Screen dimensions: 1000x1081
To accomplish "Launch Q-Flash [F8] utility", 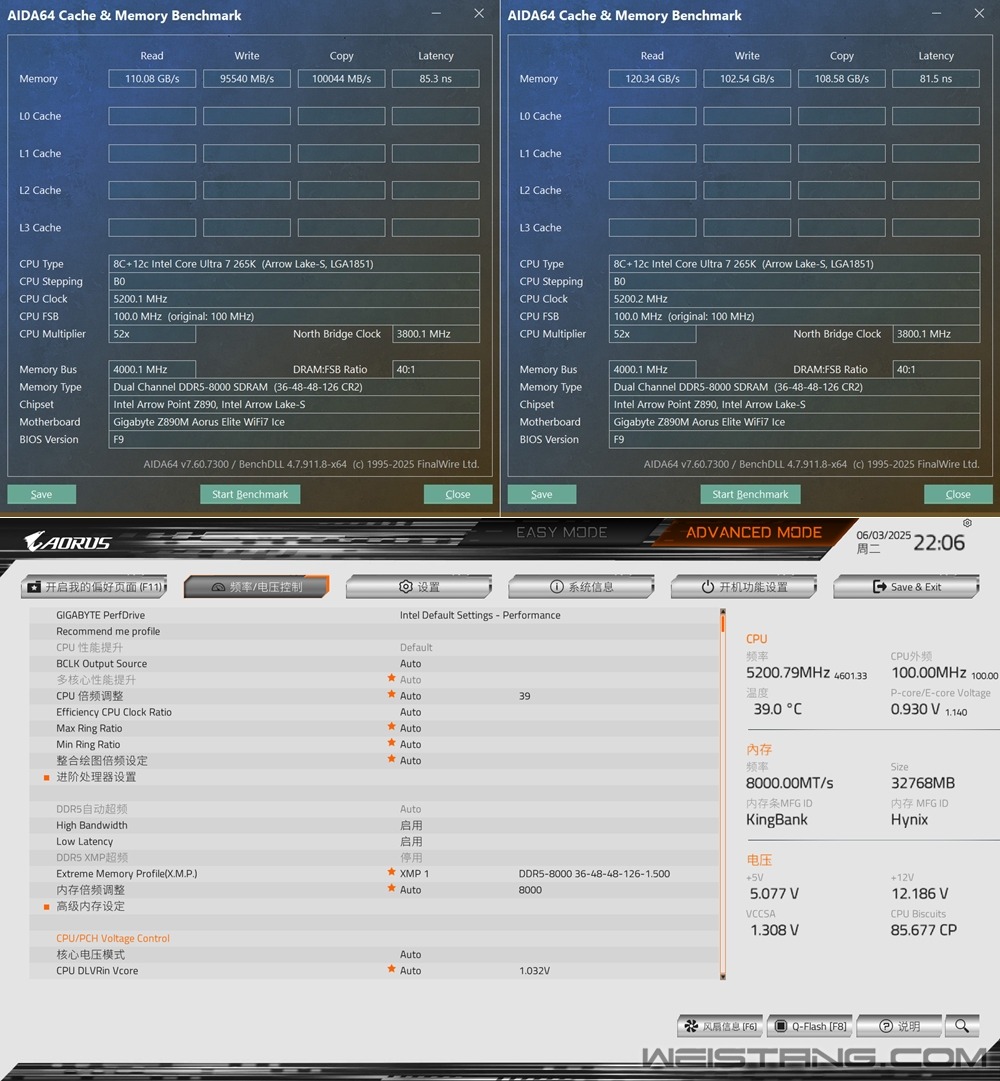I will pyautogui.click(x=810, y=1026).
